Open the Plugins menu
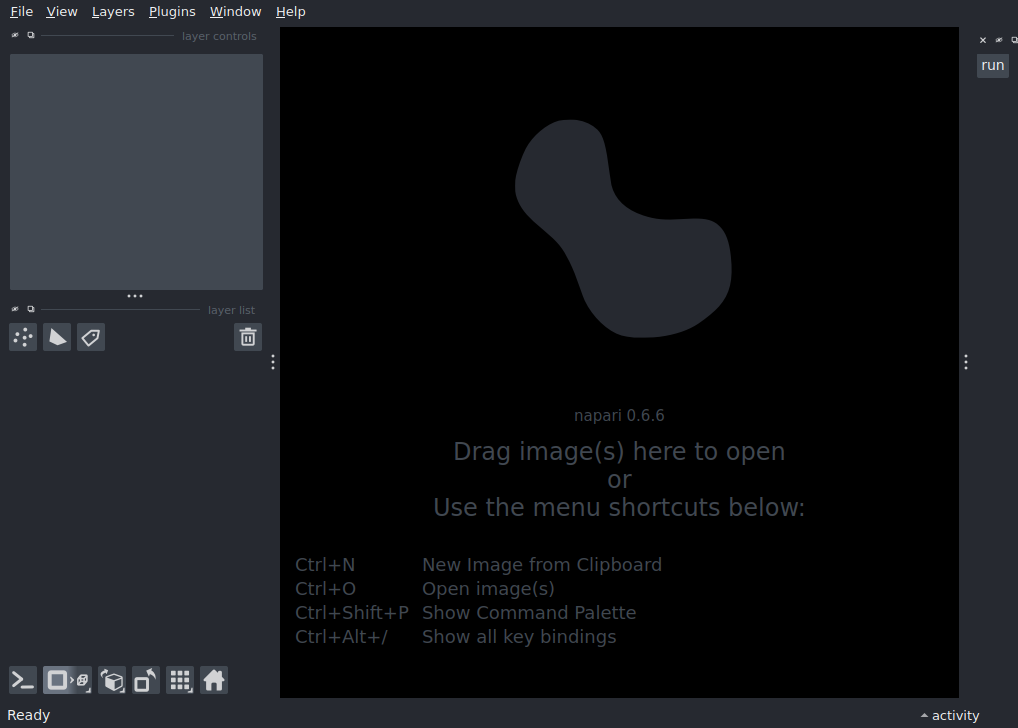The image size is (1018, 728). coord(171,11)
